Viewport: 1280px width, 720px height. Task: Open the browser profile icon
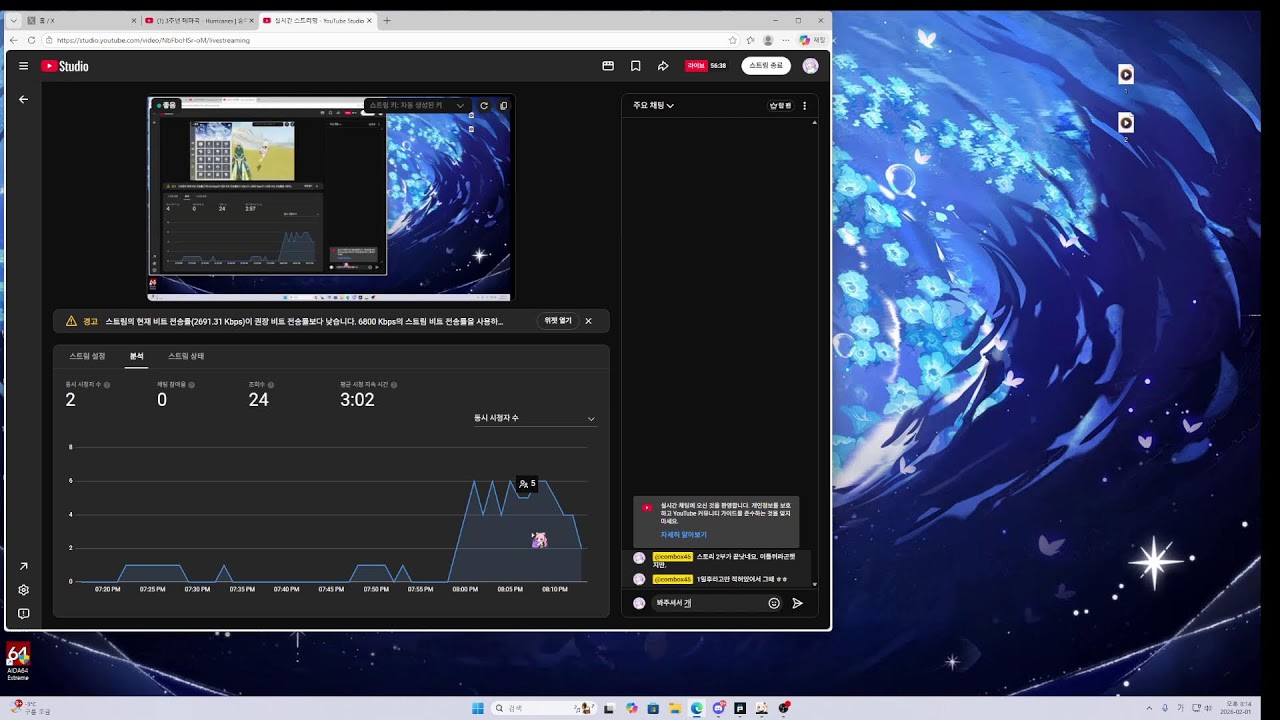(768, 40)
